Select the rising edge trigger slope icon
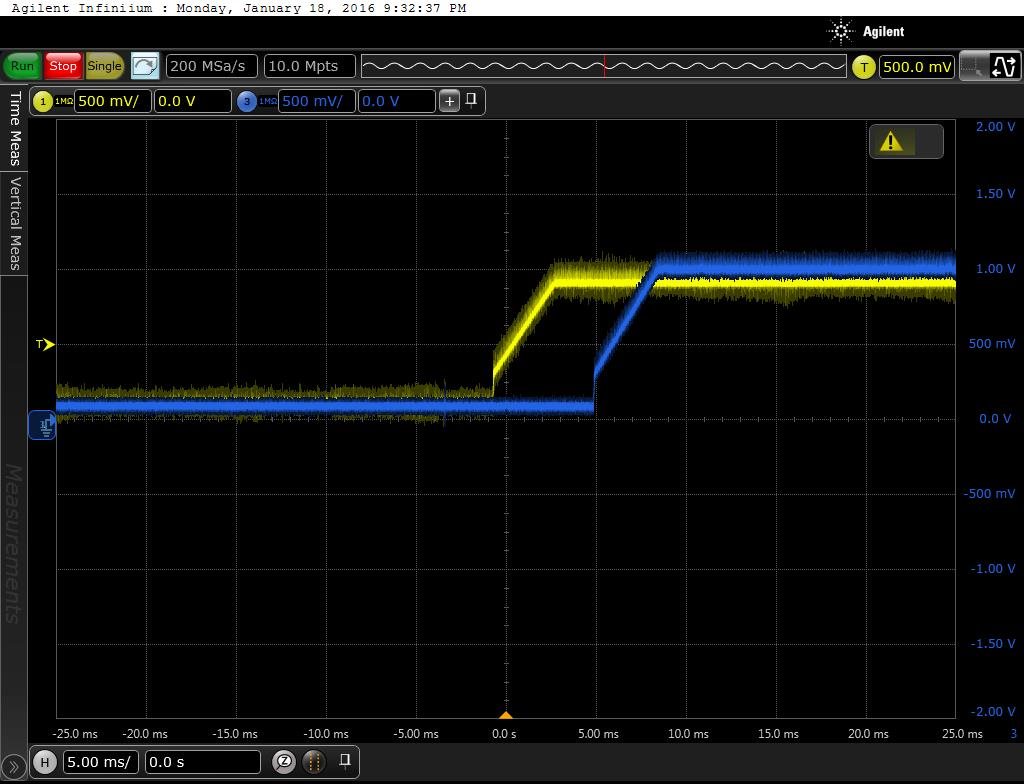The width and height of the screenshot is (1024, 784). point(1004,66)
